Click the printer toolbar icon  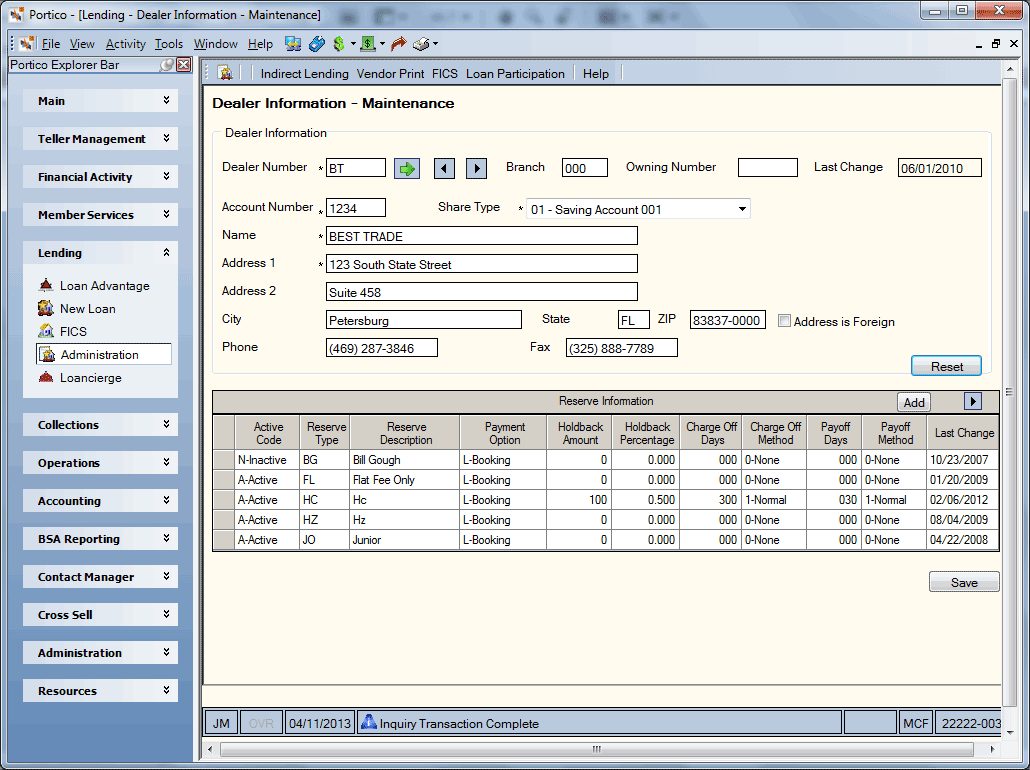tap(421, 44)
